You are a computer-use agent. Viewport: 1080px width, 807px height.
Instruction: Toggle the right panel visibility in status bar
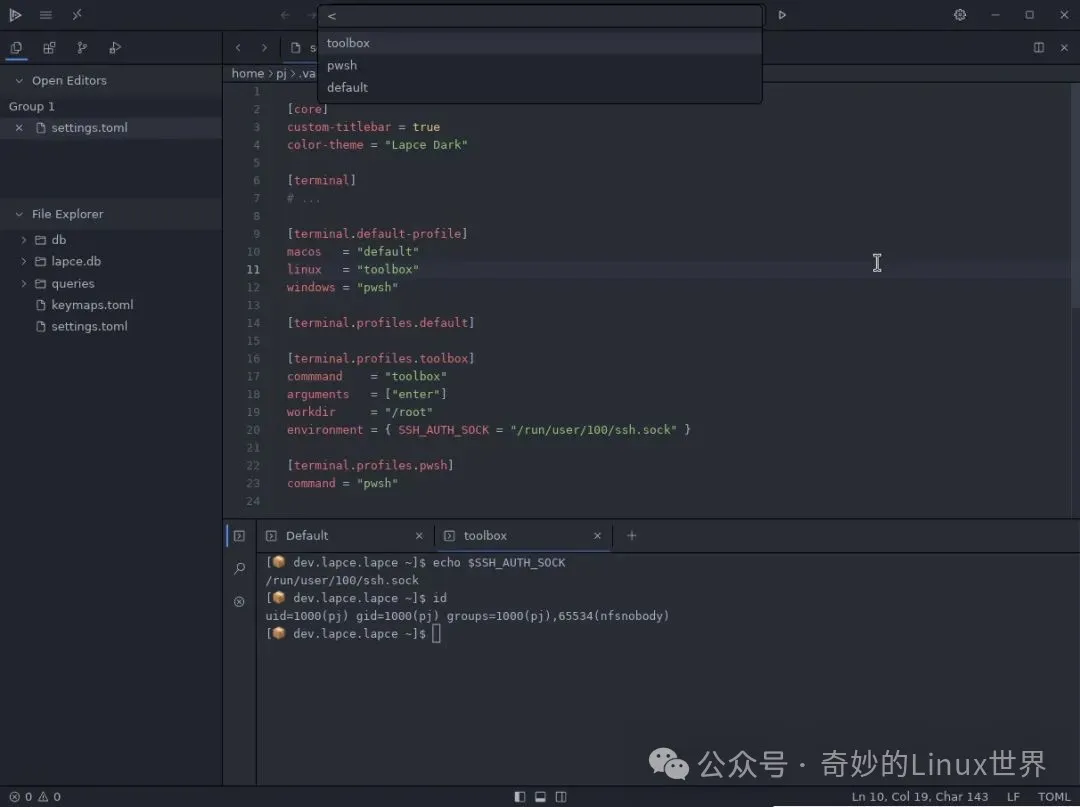(x=562, y=797)
